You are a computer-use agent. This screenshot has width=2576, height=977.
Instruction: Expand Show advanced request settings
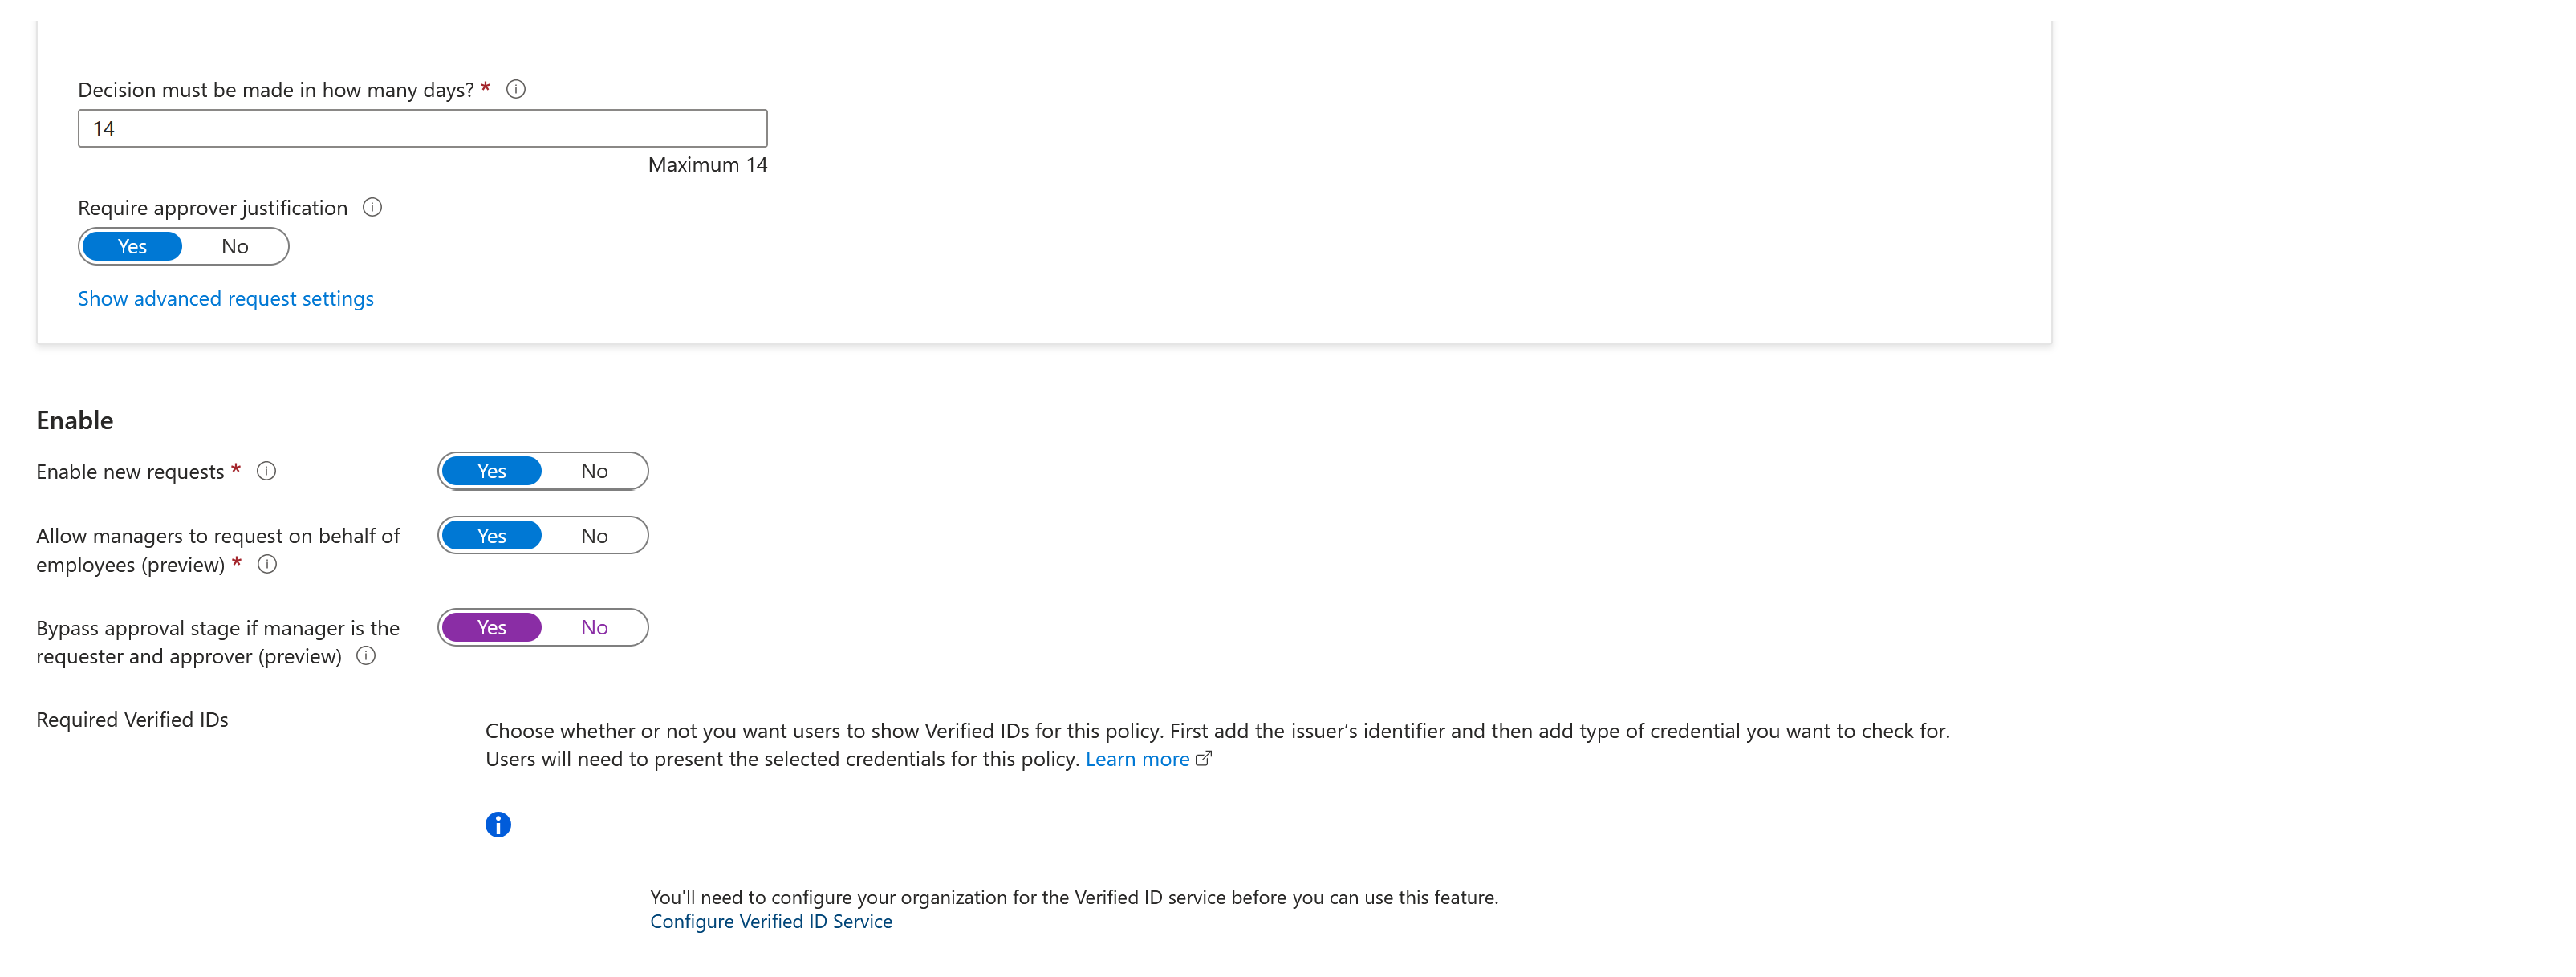point(226,299)
